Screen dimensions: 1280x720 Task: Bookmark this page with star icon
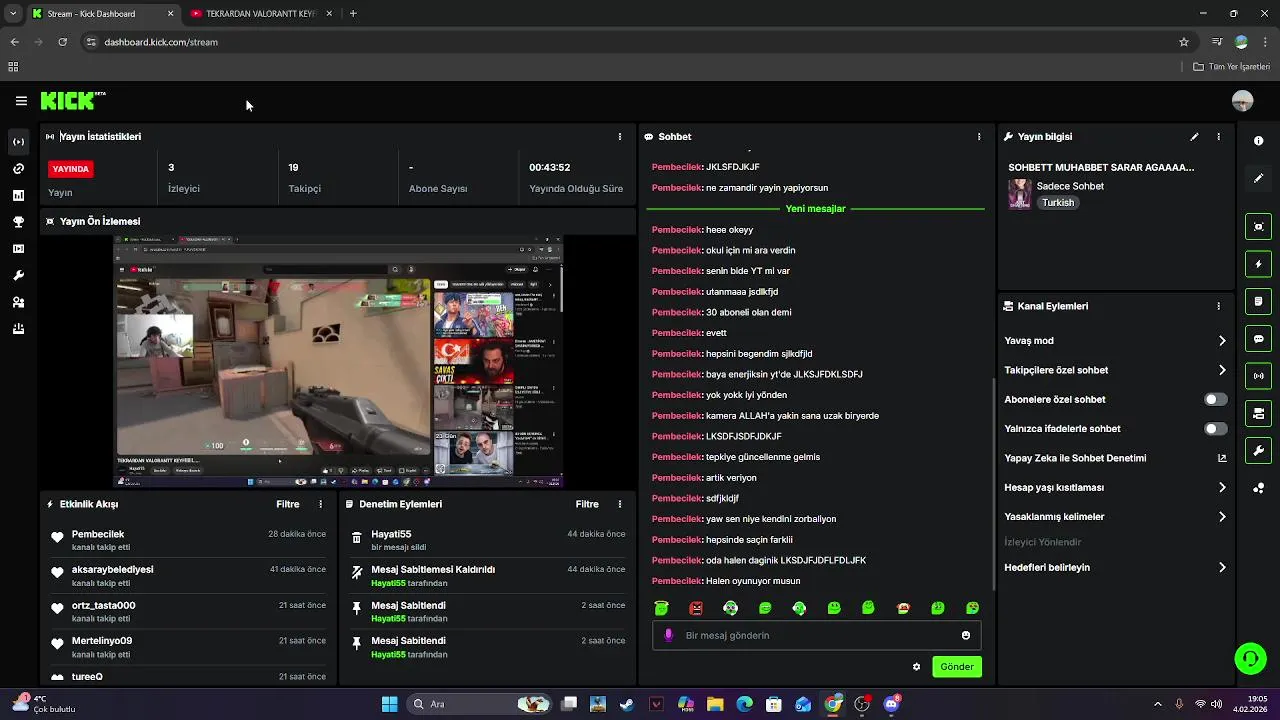tap(1184, 42)
